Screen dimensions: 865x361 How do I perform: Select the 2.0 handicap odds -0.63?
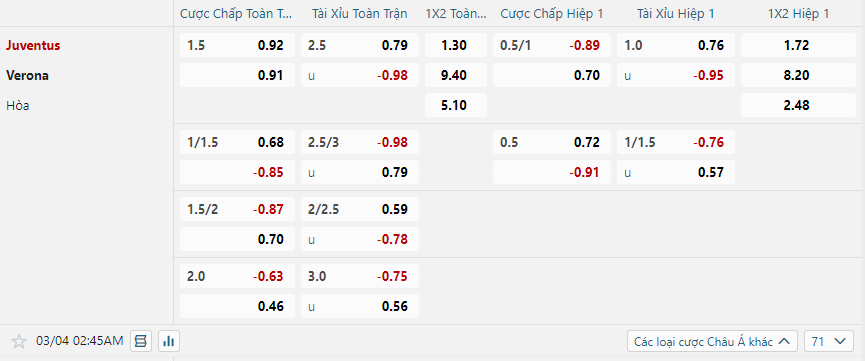pos(237,276)
